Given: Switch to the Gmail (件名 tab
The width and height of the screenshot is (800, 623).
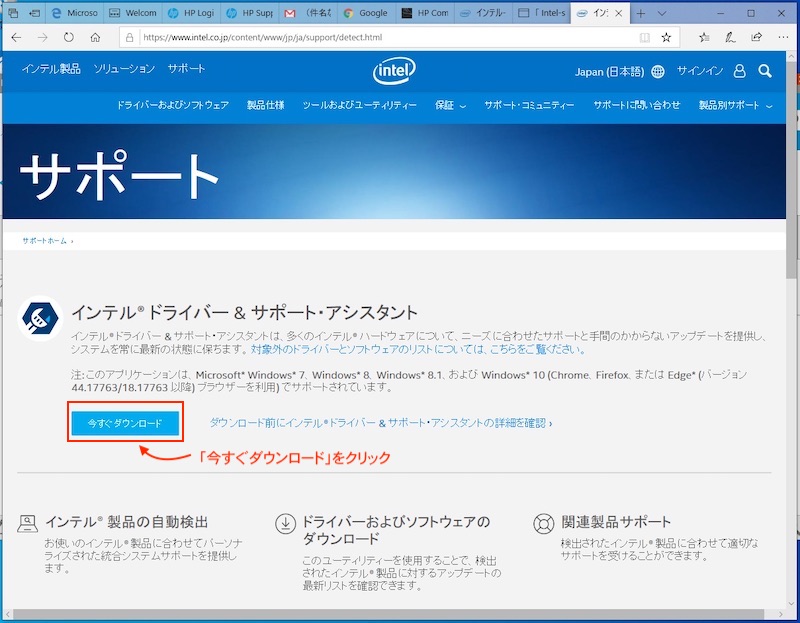Looking at the screenshot, I should click(x=308, y=13).
